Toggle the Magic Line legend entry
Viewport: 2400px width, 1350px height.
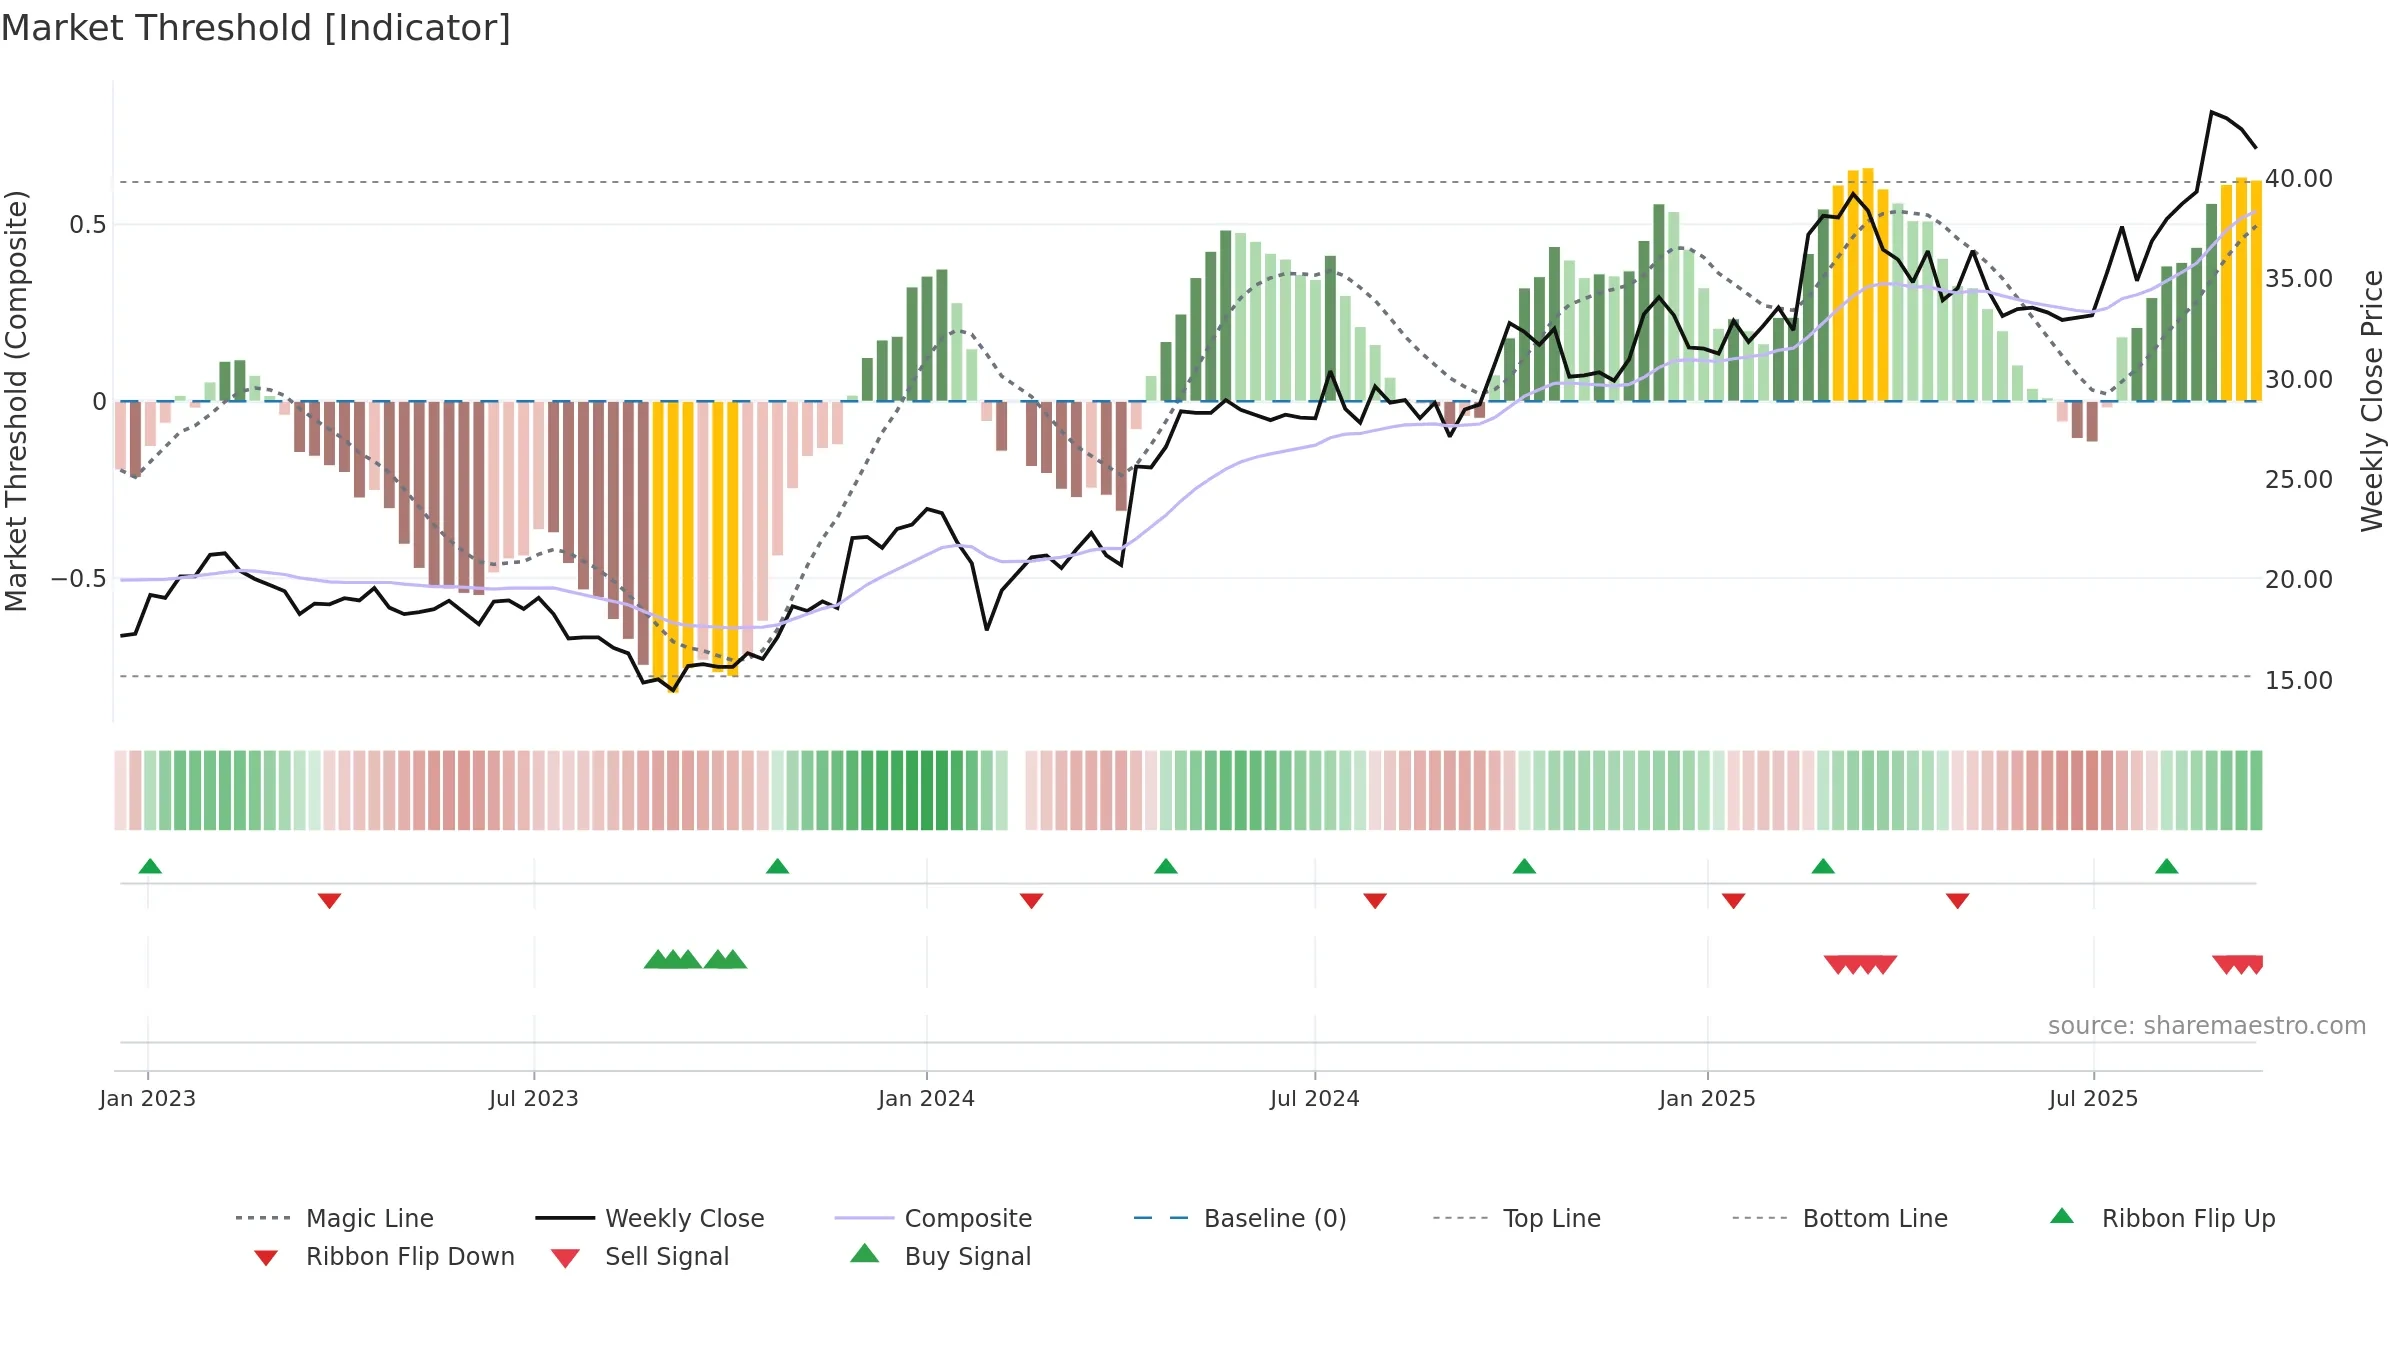[x=334, y=1218]
